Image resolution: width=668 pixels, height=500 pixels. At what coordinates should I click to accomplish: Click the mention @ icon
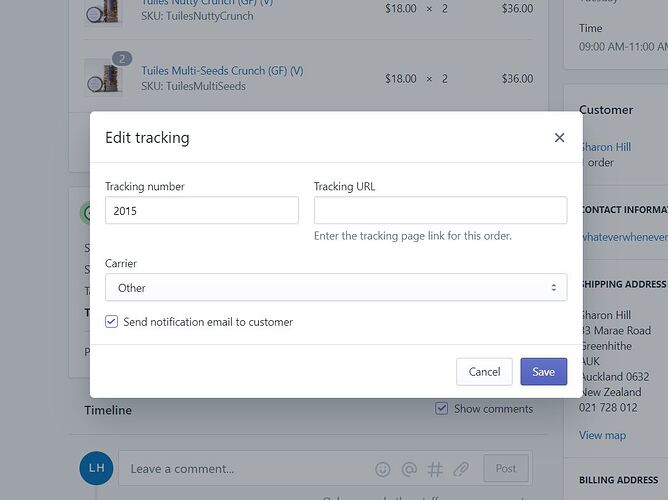point(409,468)
